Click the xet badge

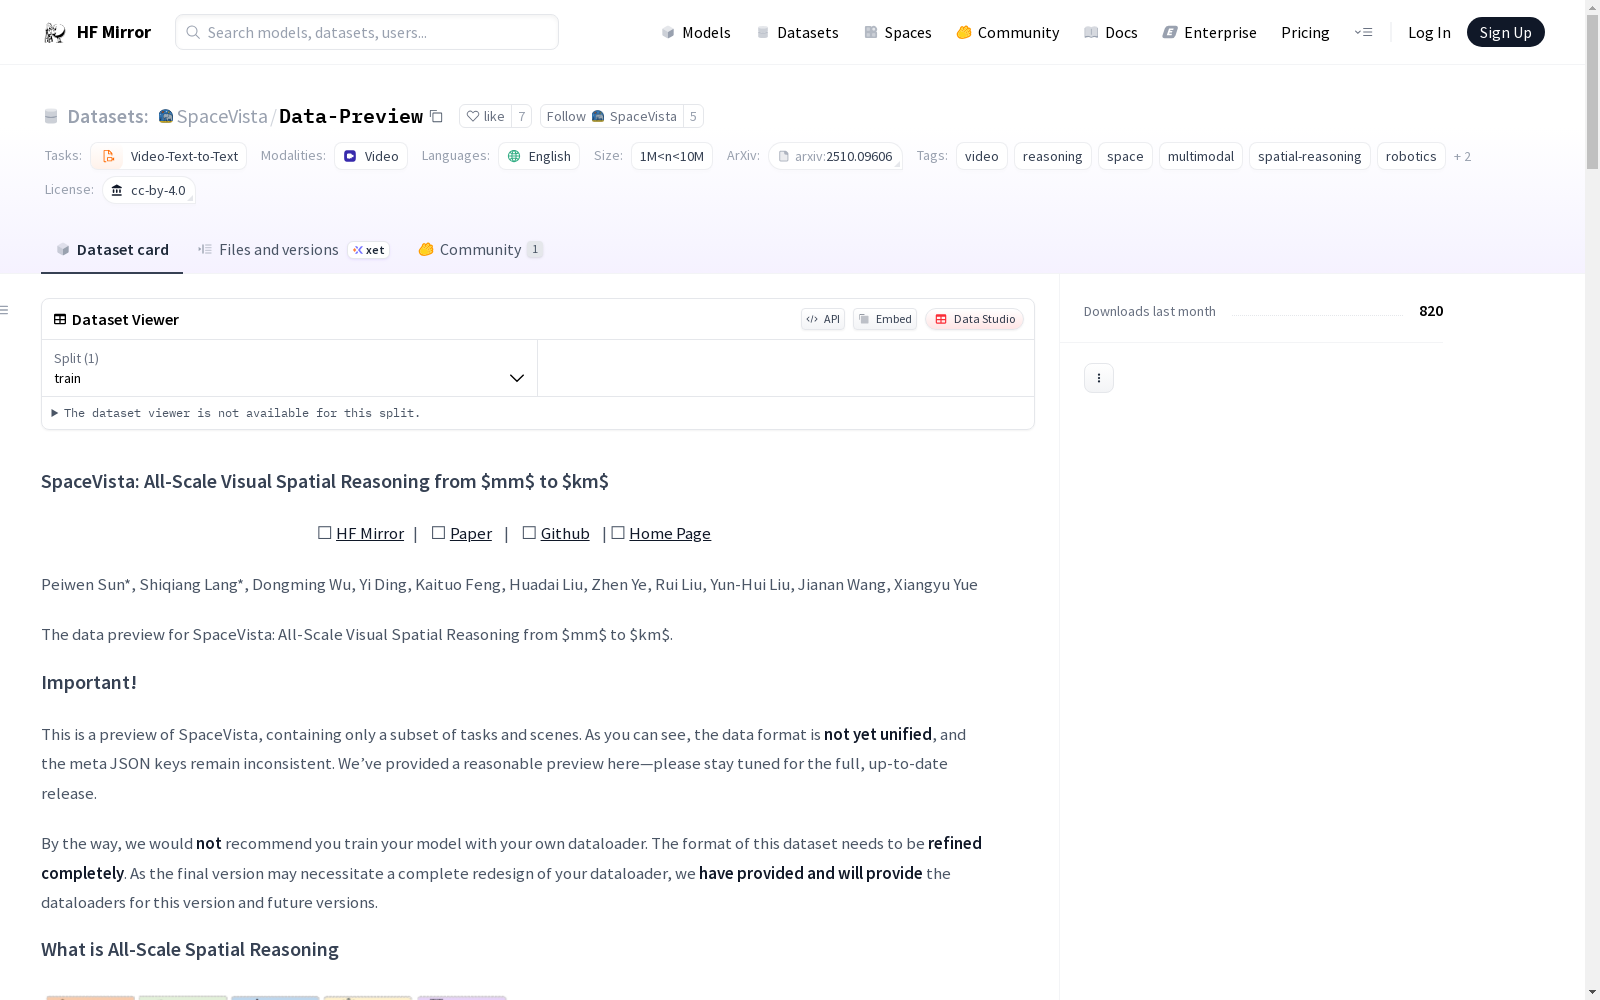coord(369,250)
